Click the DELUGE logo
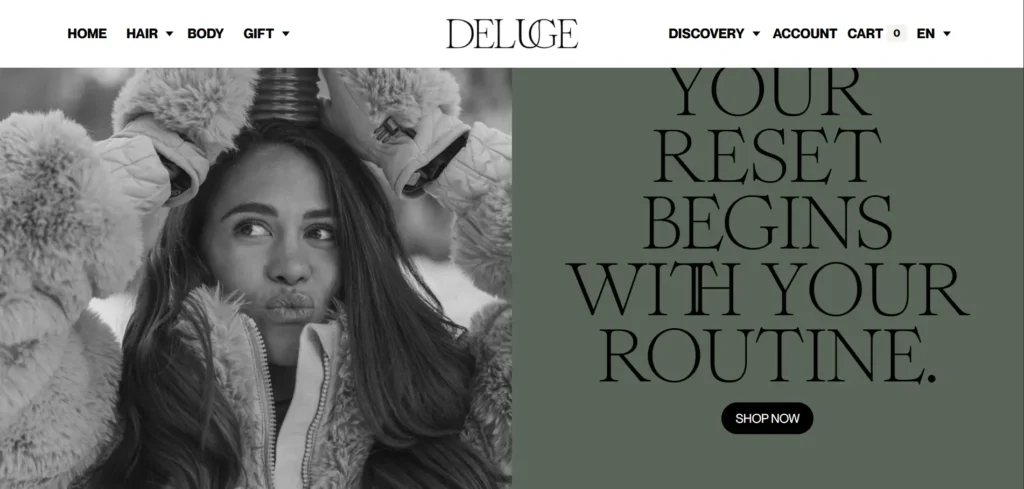This screenshot has height=489, width=1024. (512, 34)
